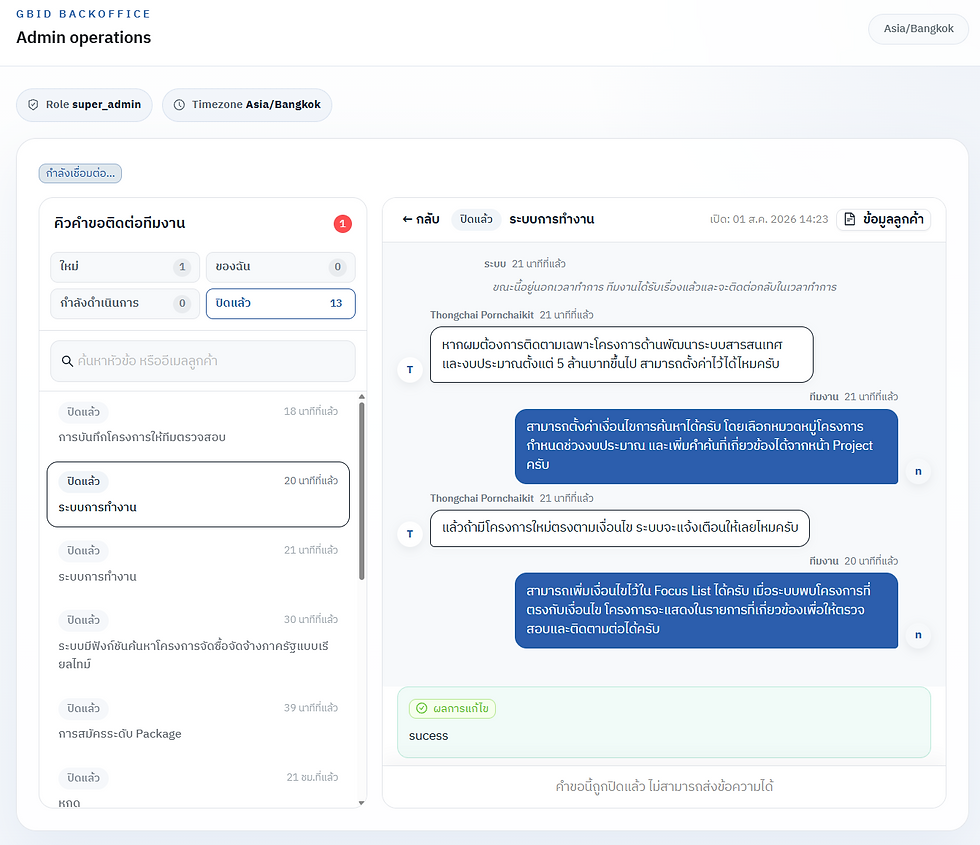This screenshot has width=980, height=845.
Task: Click the 39 นาทีที่แล้ว timestamp in the list
Action: point(311,708)
